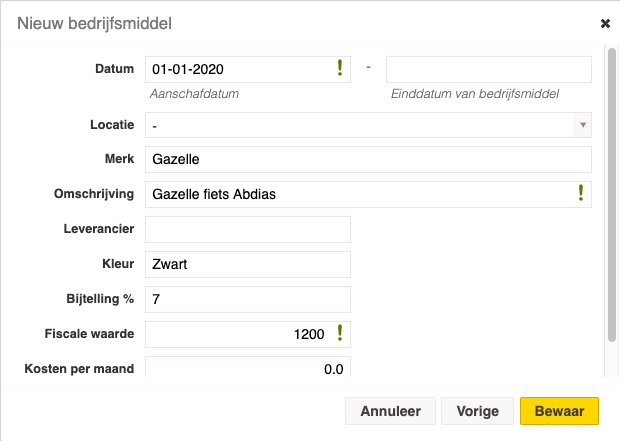Select the Omschrijving text field

pyautogui.click(x=368, y=194)
